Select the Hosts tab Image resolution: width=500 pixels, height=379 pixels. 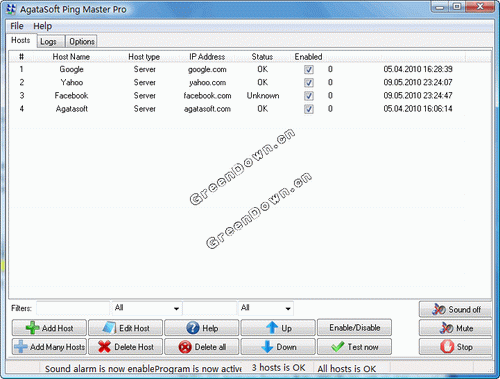(21, 40)
